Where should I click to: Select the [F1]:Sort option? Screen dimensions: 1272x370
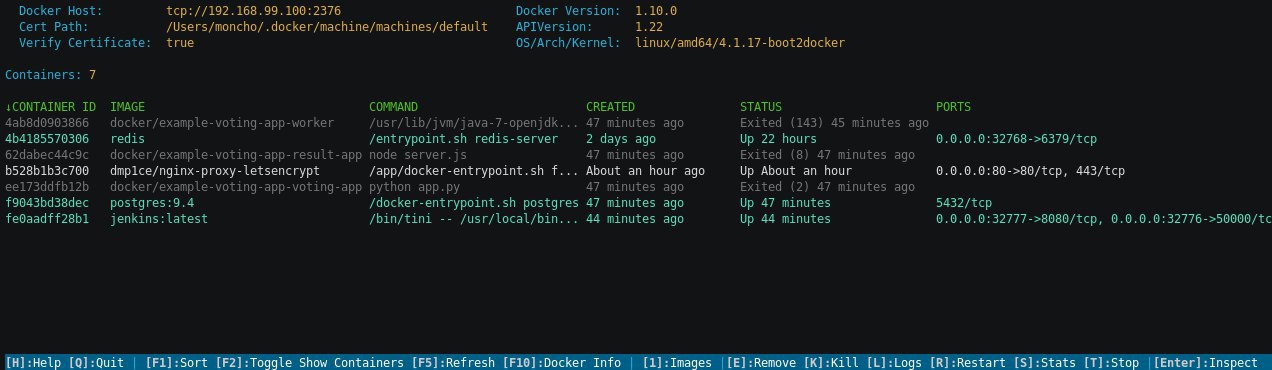point(177,363)
